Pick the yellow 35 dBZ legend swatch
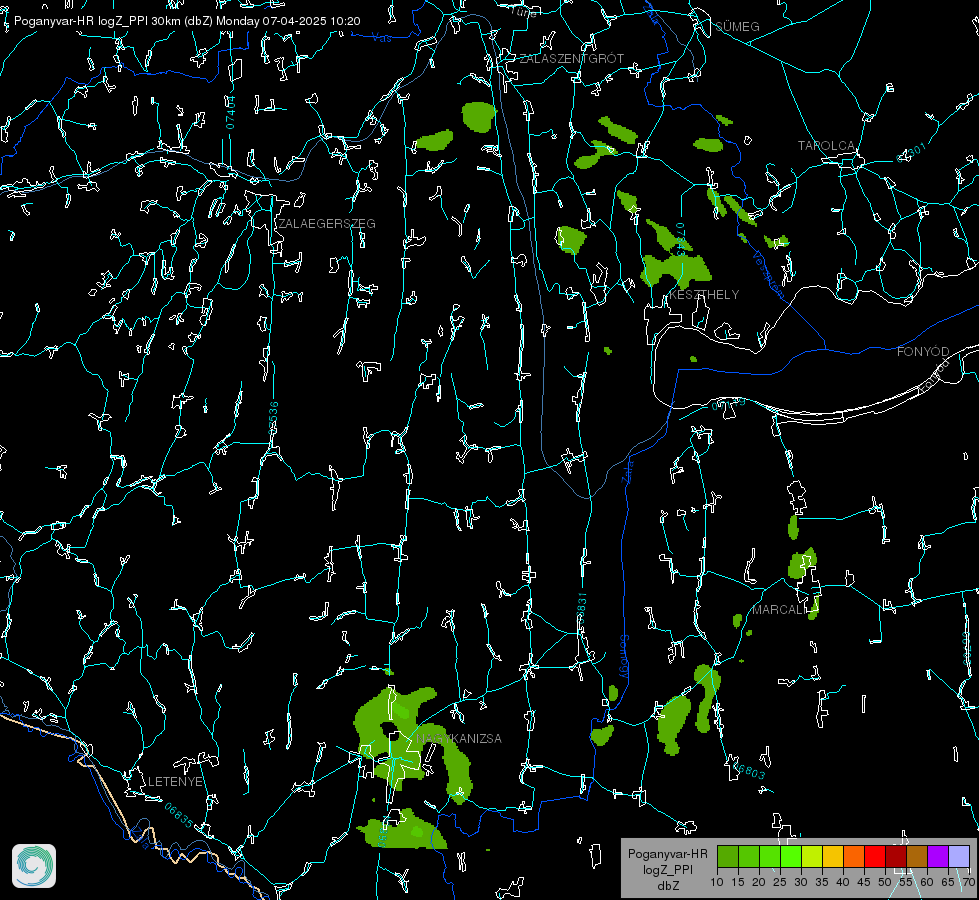This screenshot has height=900, width=979. click(833, 856)
